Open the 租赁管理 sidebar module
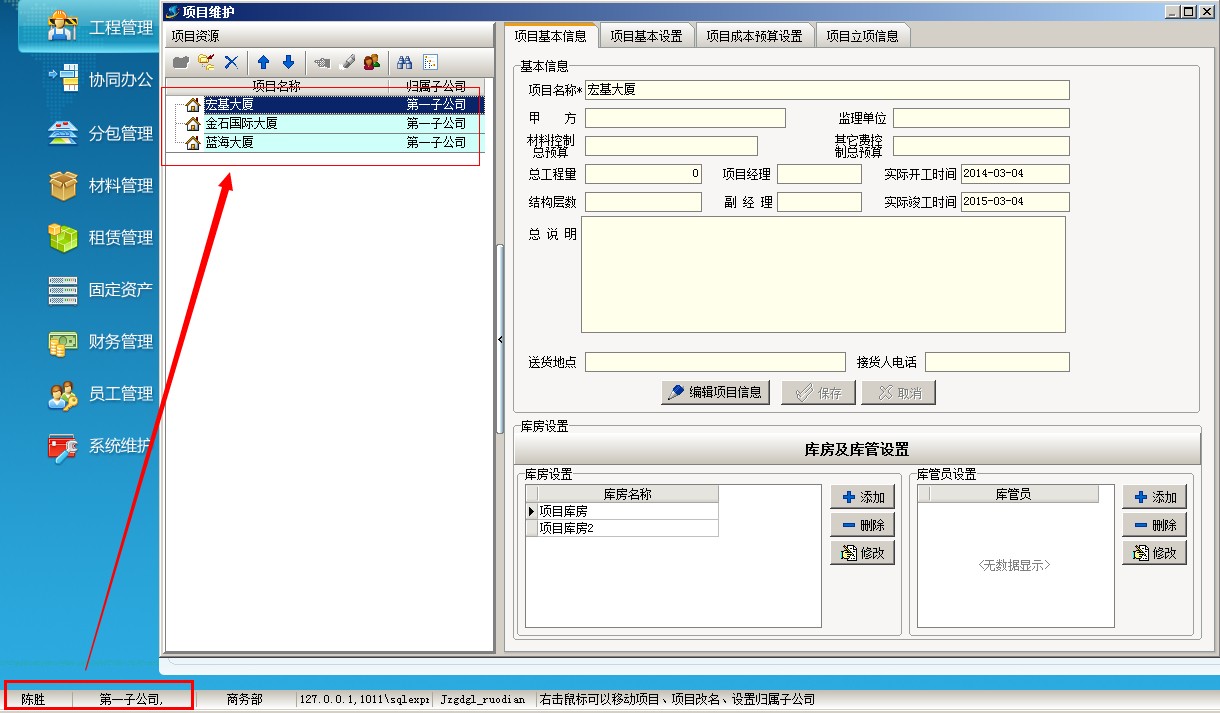This screenshot has height=713, width=1220. 120,238
